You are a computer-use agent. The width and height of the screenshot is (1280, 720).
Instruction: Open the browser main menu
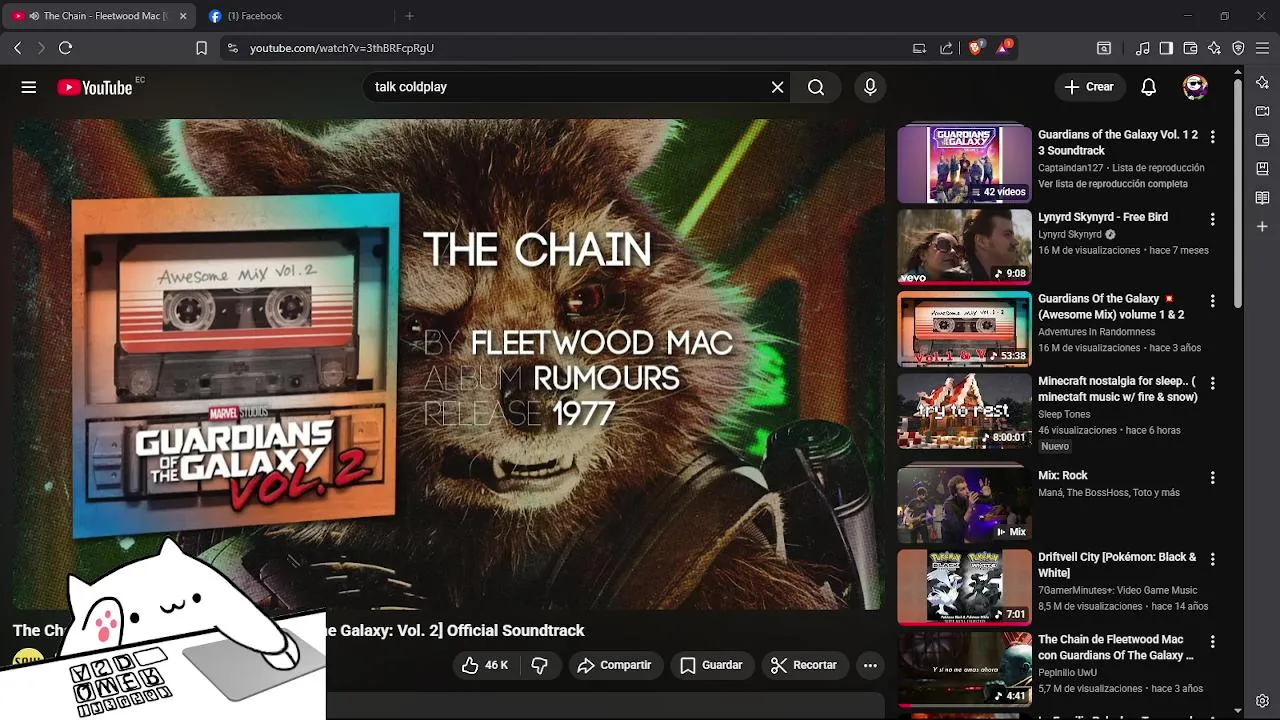1262,48
